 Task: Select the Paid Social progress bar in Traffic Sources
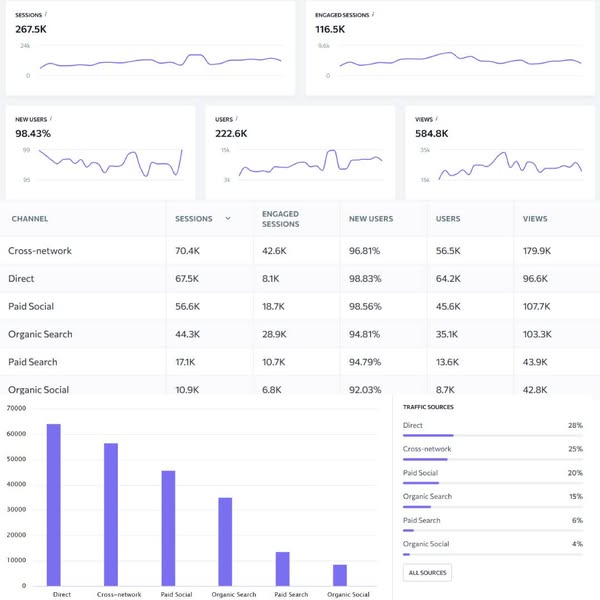click(493, 483)
